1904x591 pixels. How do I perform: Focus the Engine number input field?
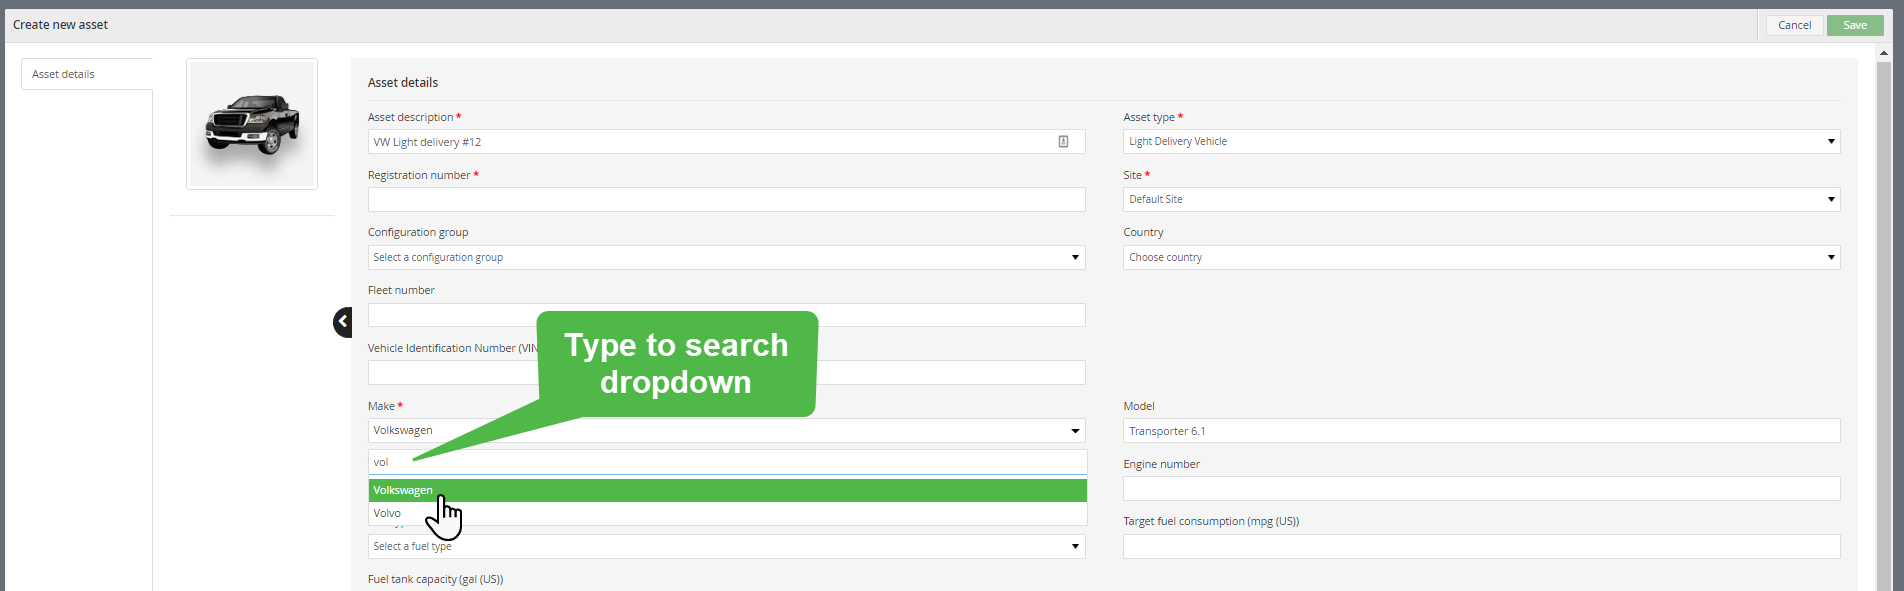point(1480,489)
